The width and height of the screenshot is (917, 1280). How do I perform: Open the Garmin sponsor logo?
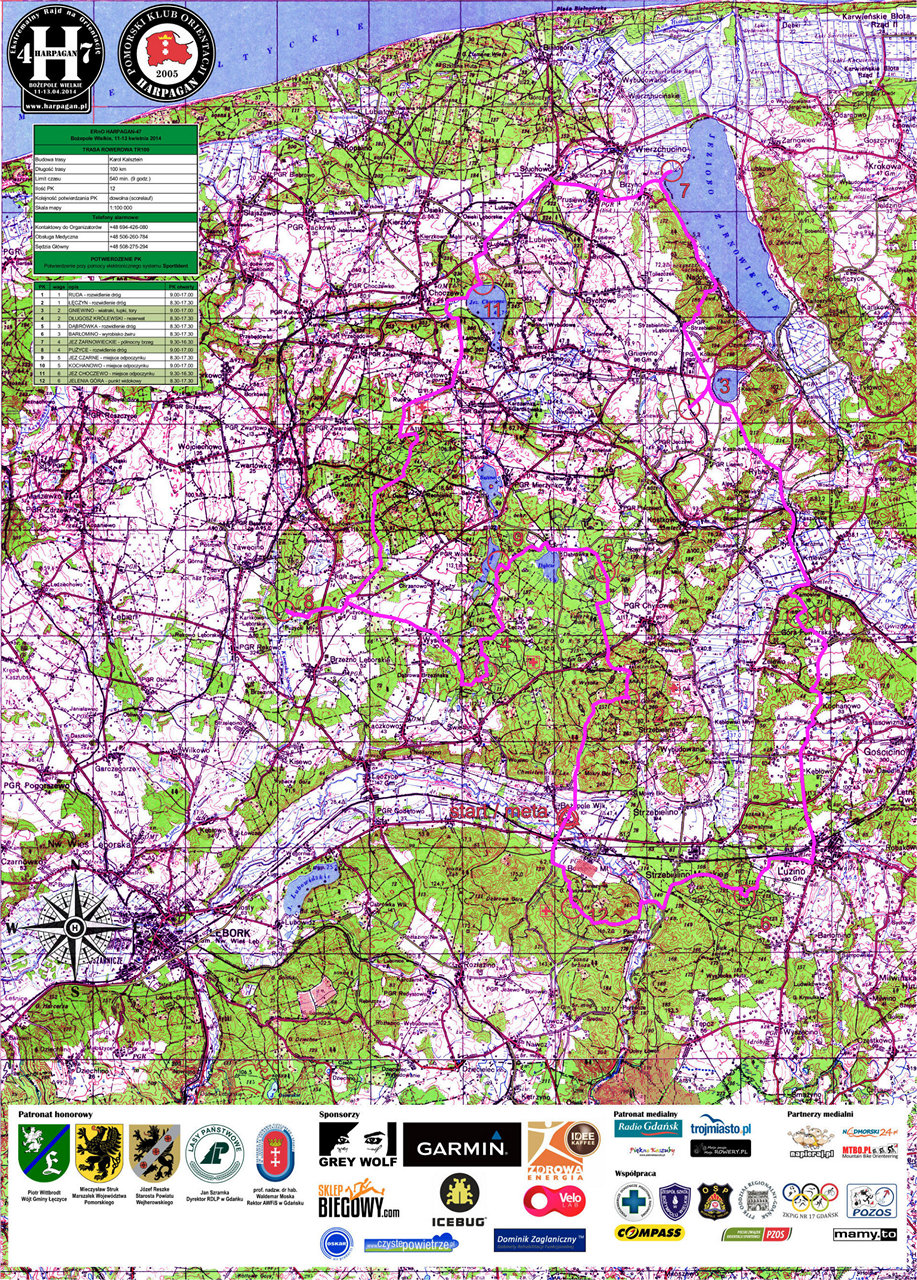click(x=462, y=1144)
